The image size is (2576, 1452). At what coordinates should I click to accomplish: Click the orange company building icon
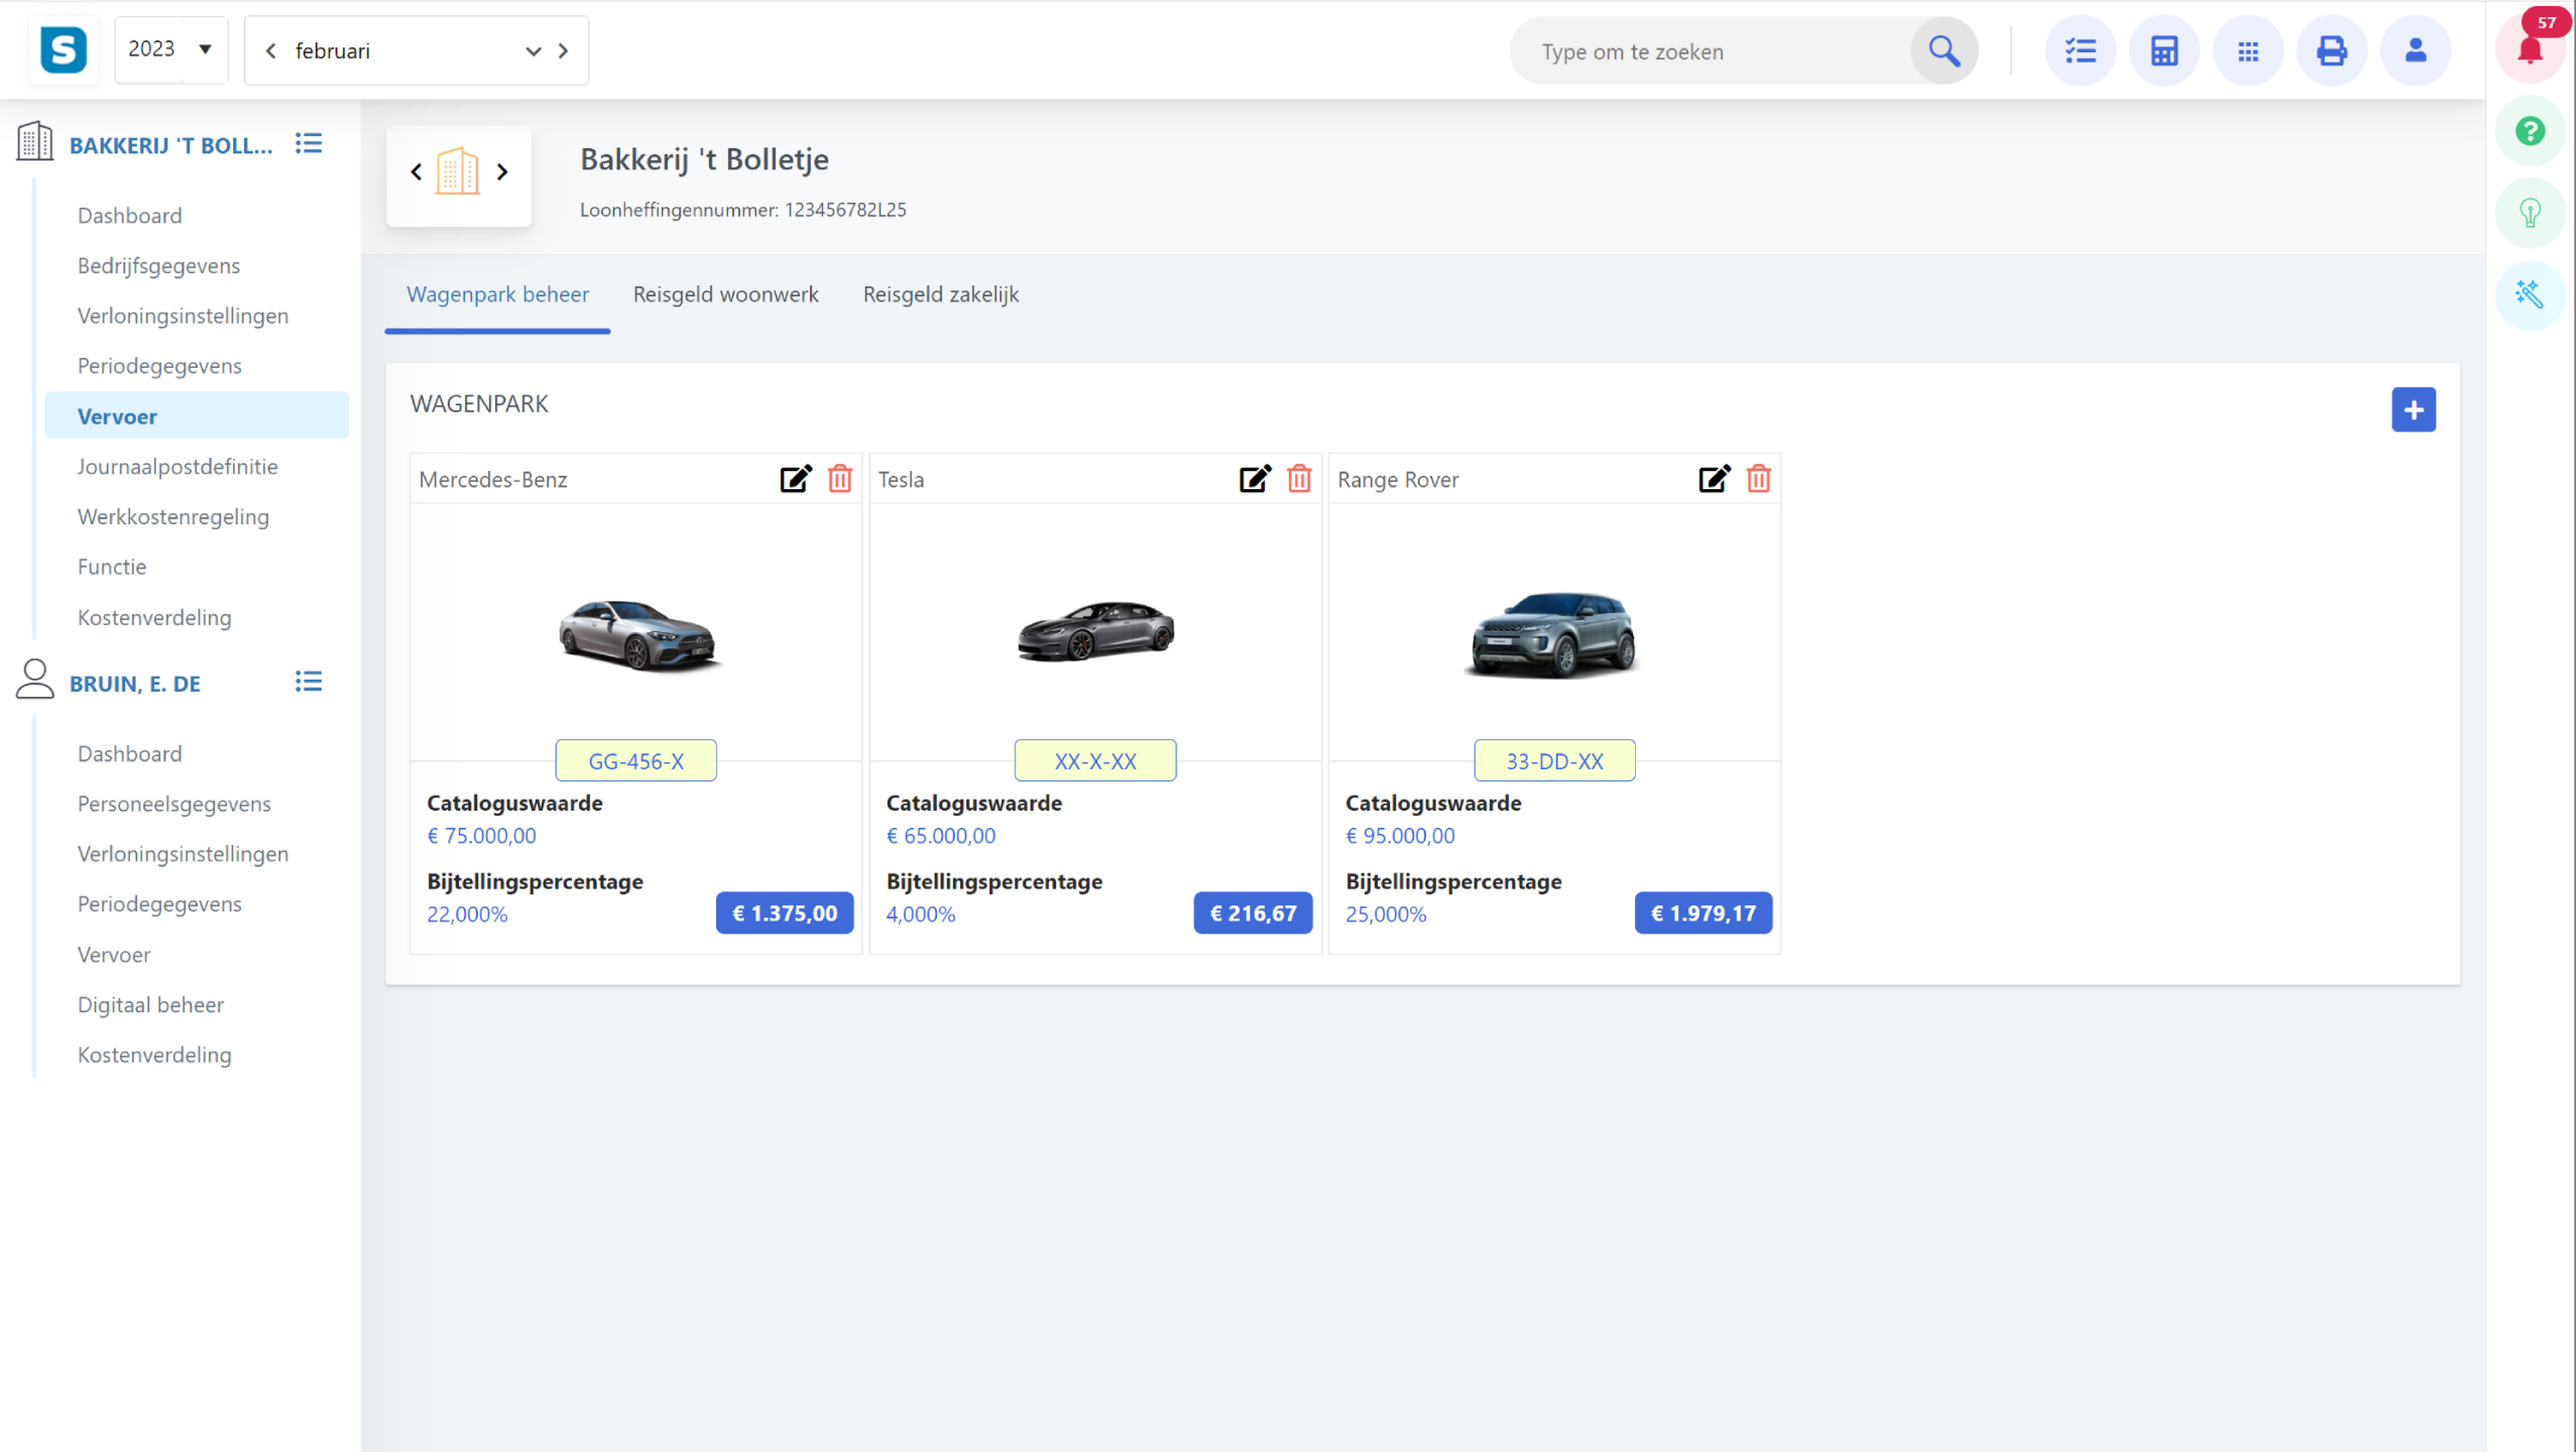click(458, 171)
